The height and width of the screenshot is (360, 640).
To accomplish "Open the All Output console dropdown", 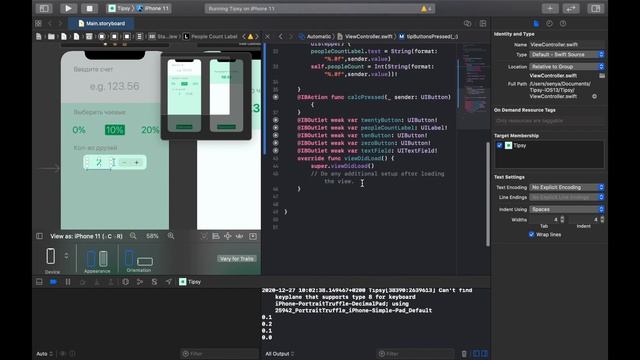I will tap(280, 354).
